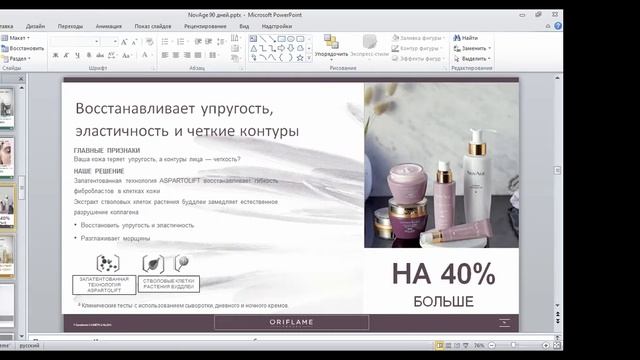Open Показ слайдов ribbon tab
The height and width of the screenshot is (360, 640).
(153, 26)
